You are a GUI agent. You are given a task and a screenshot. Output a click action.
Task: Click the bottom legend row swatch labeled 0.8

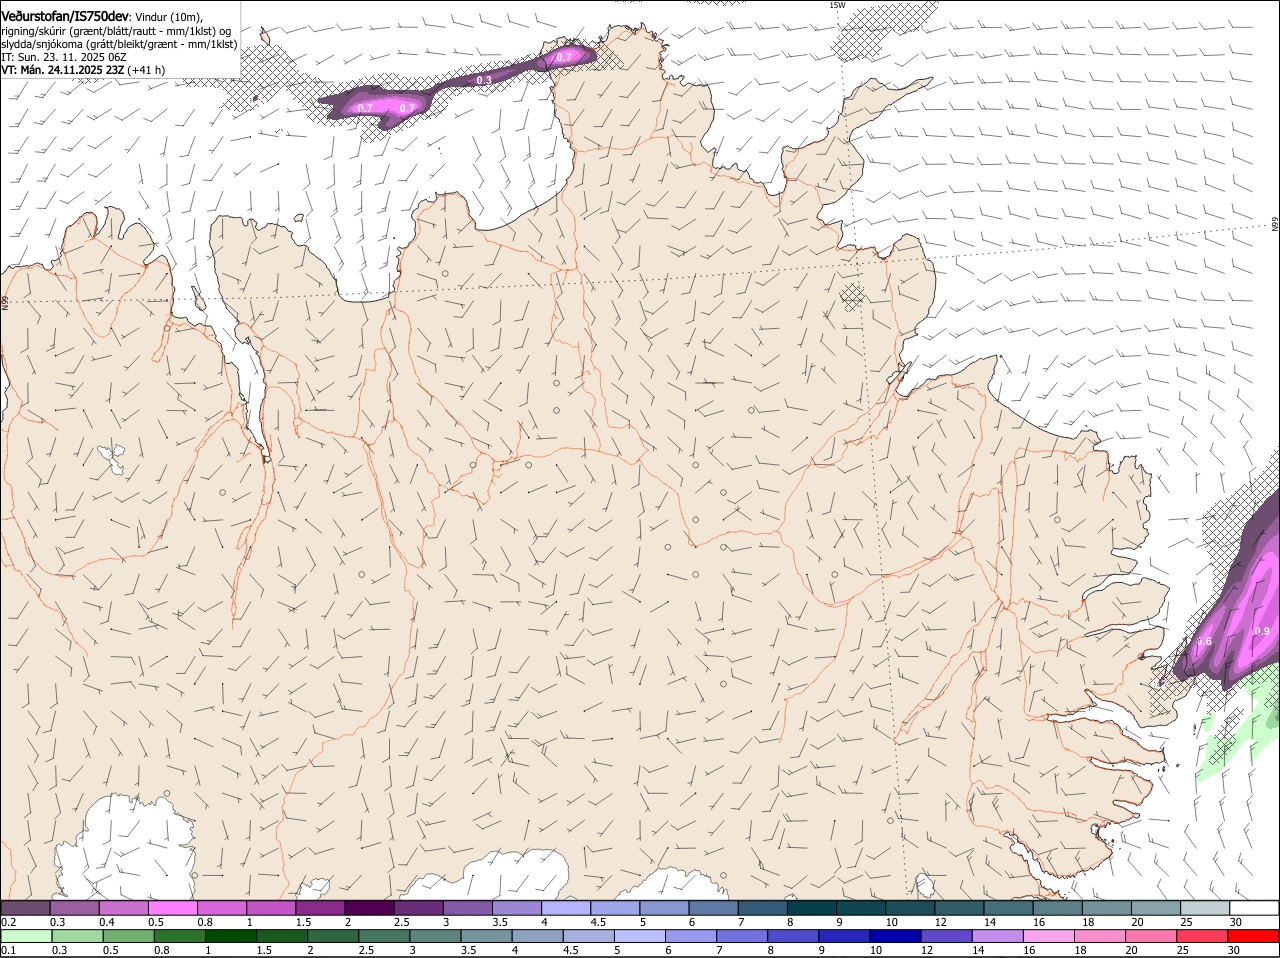tap(179, 936)
